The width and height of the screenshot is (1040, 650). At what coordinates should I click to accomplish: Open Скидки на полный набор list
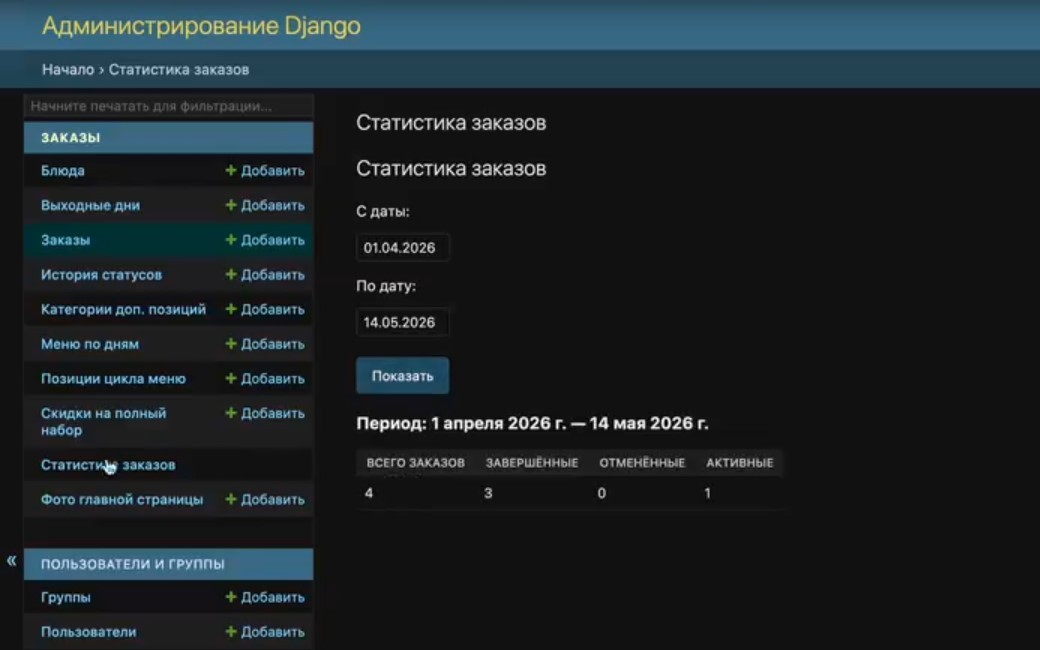103,421
